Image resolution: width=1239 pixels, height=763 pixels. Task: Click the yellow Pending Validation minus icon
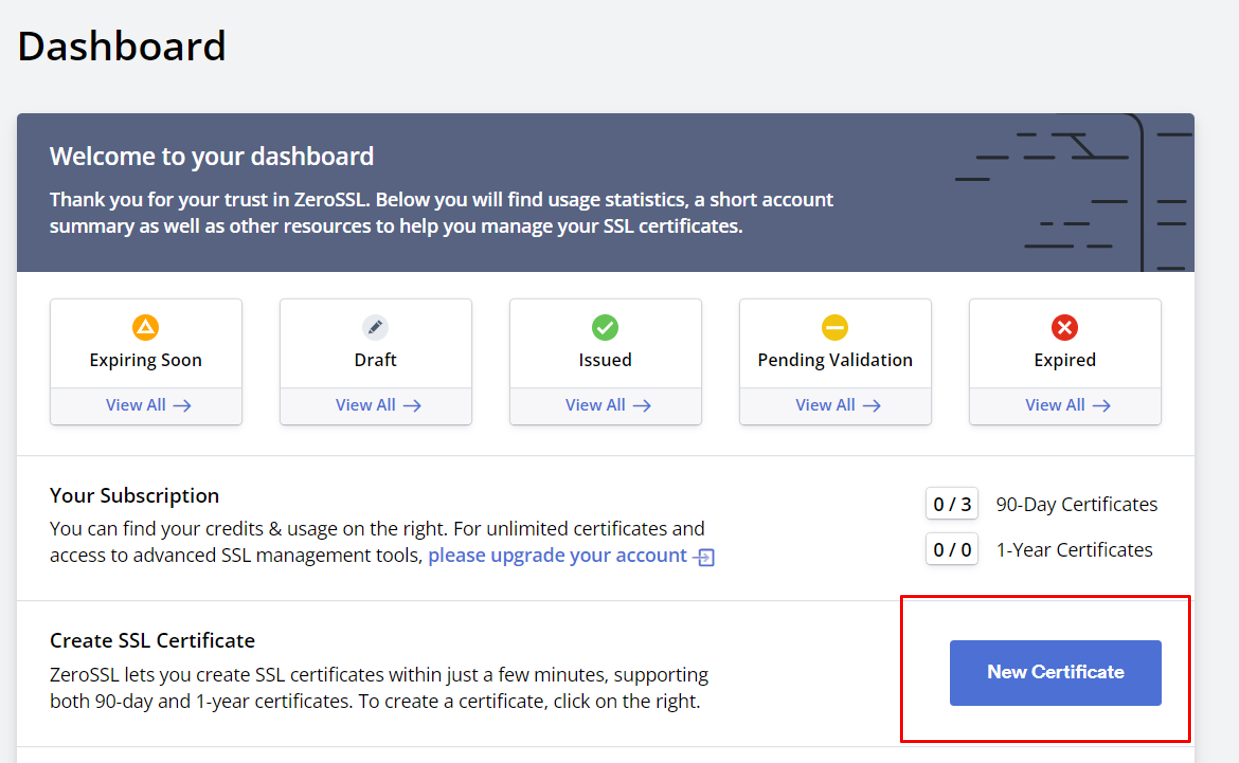(x=835, y=327)
